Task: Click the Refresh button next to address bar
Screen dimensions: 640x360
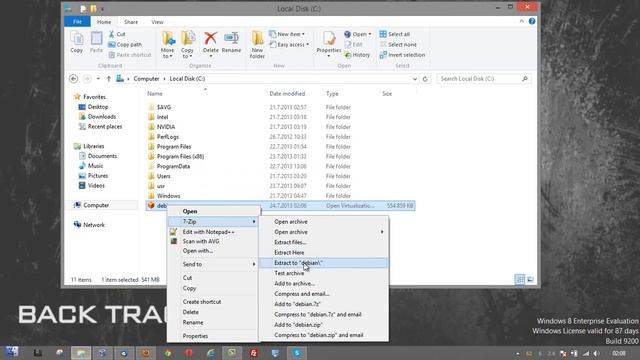Action: (x=425, y=79)
